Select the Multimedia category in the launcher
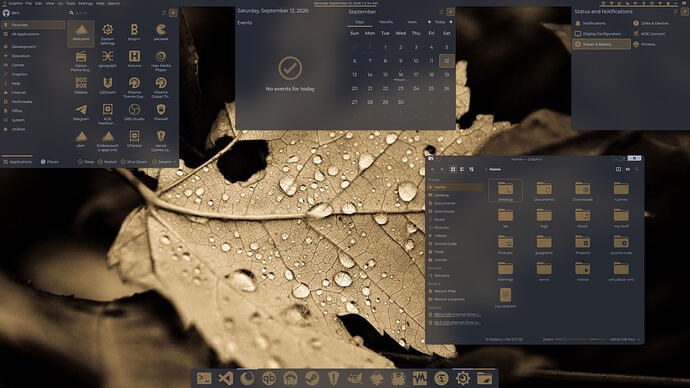The height and width of the screenshot is (388, 690). [x=33, y=102]
